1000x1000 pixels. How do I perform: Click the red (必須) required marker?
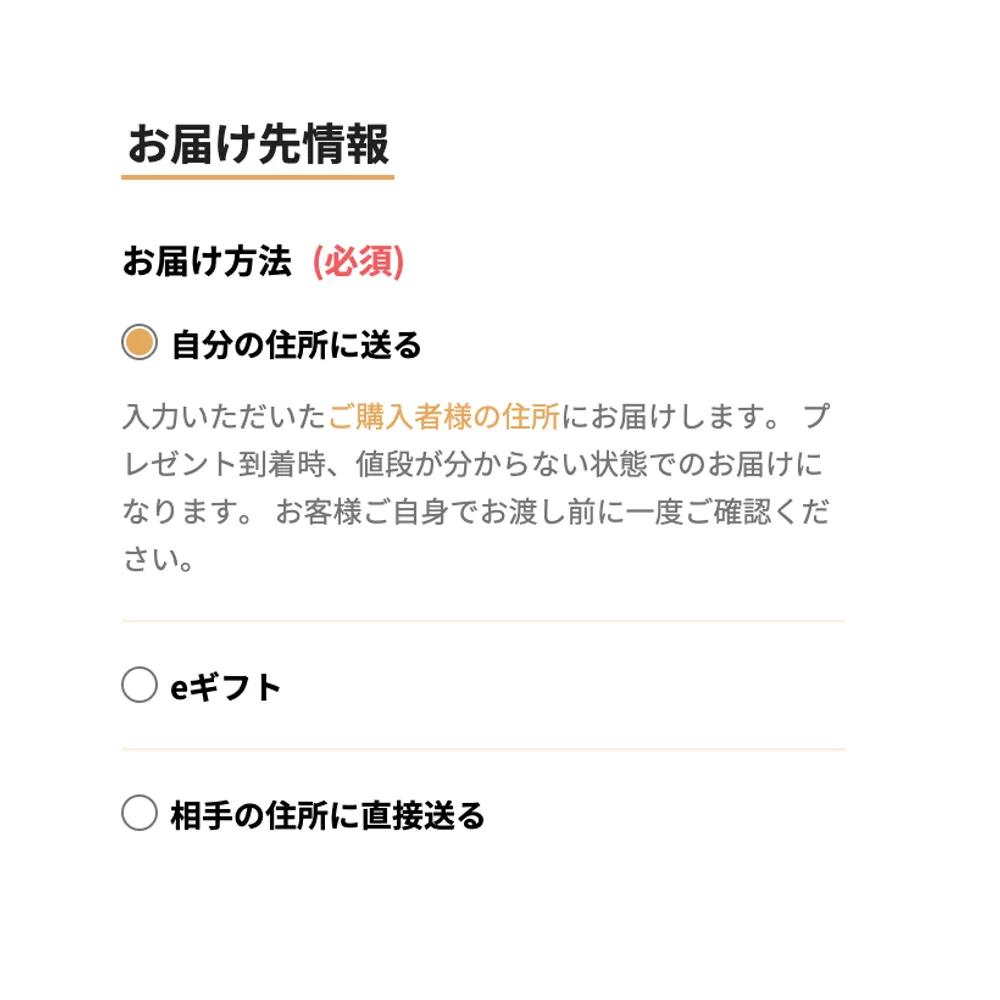[x=358, y=262]
